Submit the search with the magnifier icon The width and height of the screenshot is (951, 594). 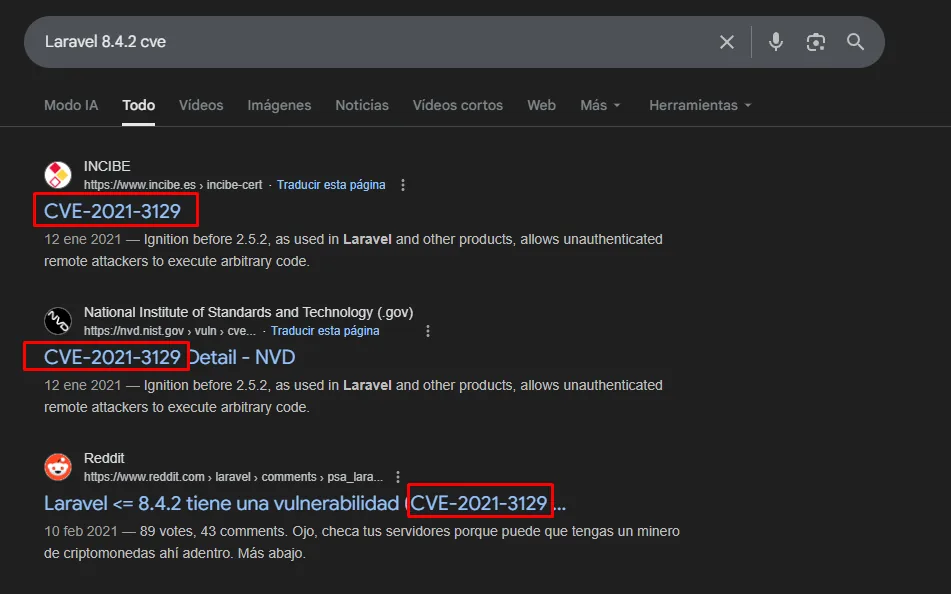(x=855, y=42)
